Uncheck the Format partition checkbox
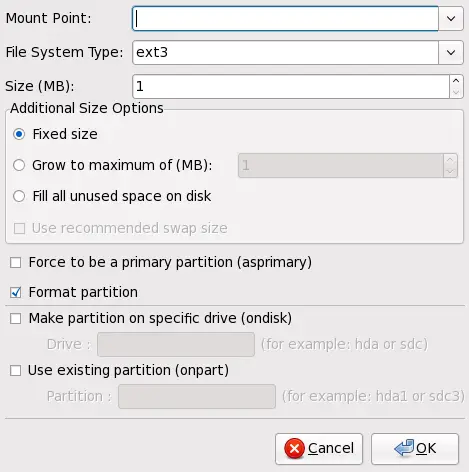This screenshot has width=469, height=472. 16,293
